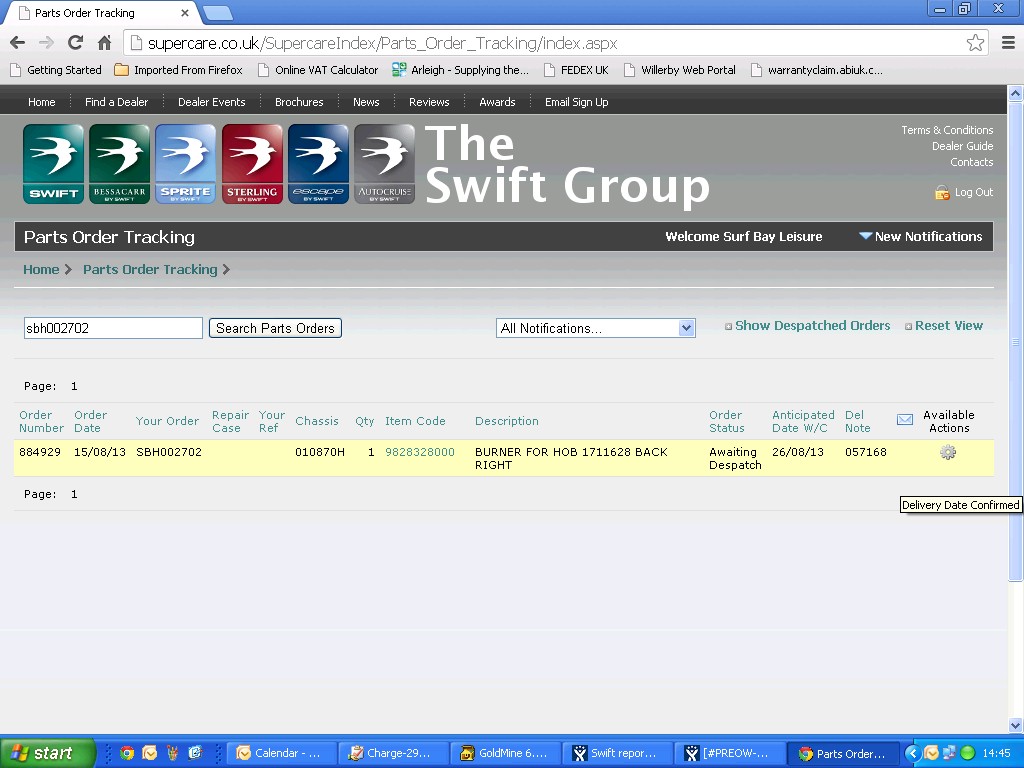Open the Windows start button
This screenshot has height=768, width=1024.
pyautogui.click(x=47, y=753)
